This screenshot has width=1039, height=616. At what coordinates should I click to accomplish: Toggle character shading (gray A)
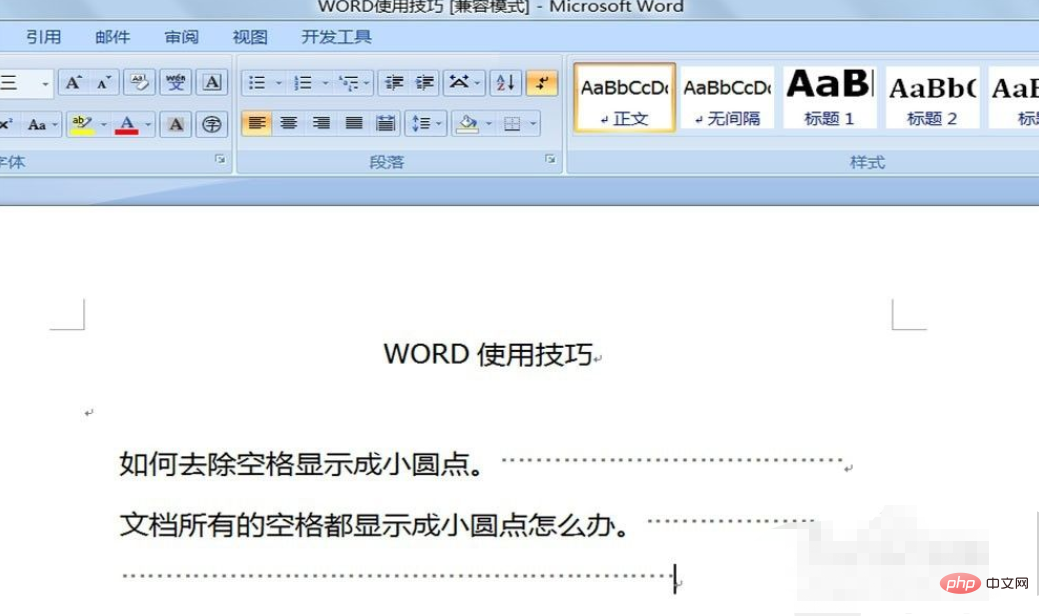pyautogui.click(x=176, y=124)
